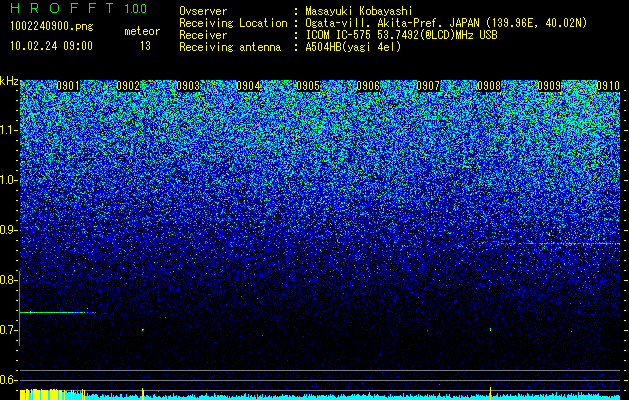Click the Receiving Location label

point(233,23)
